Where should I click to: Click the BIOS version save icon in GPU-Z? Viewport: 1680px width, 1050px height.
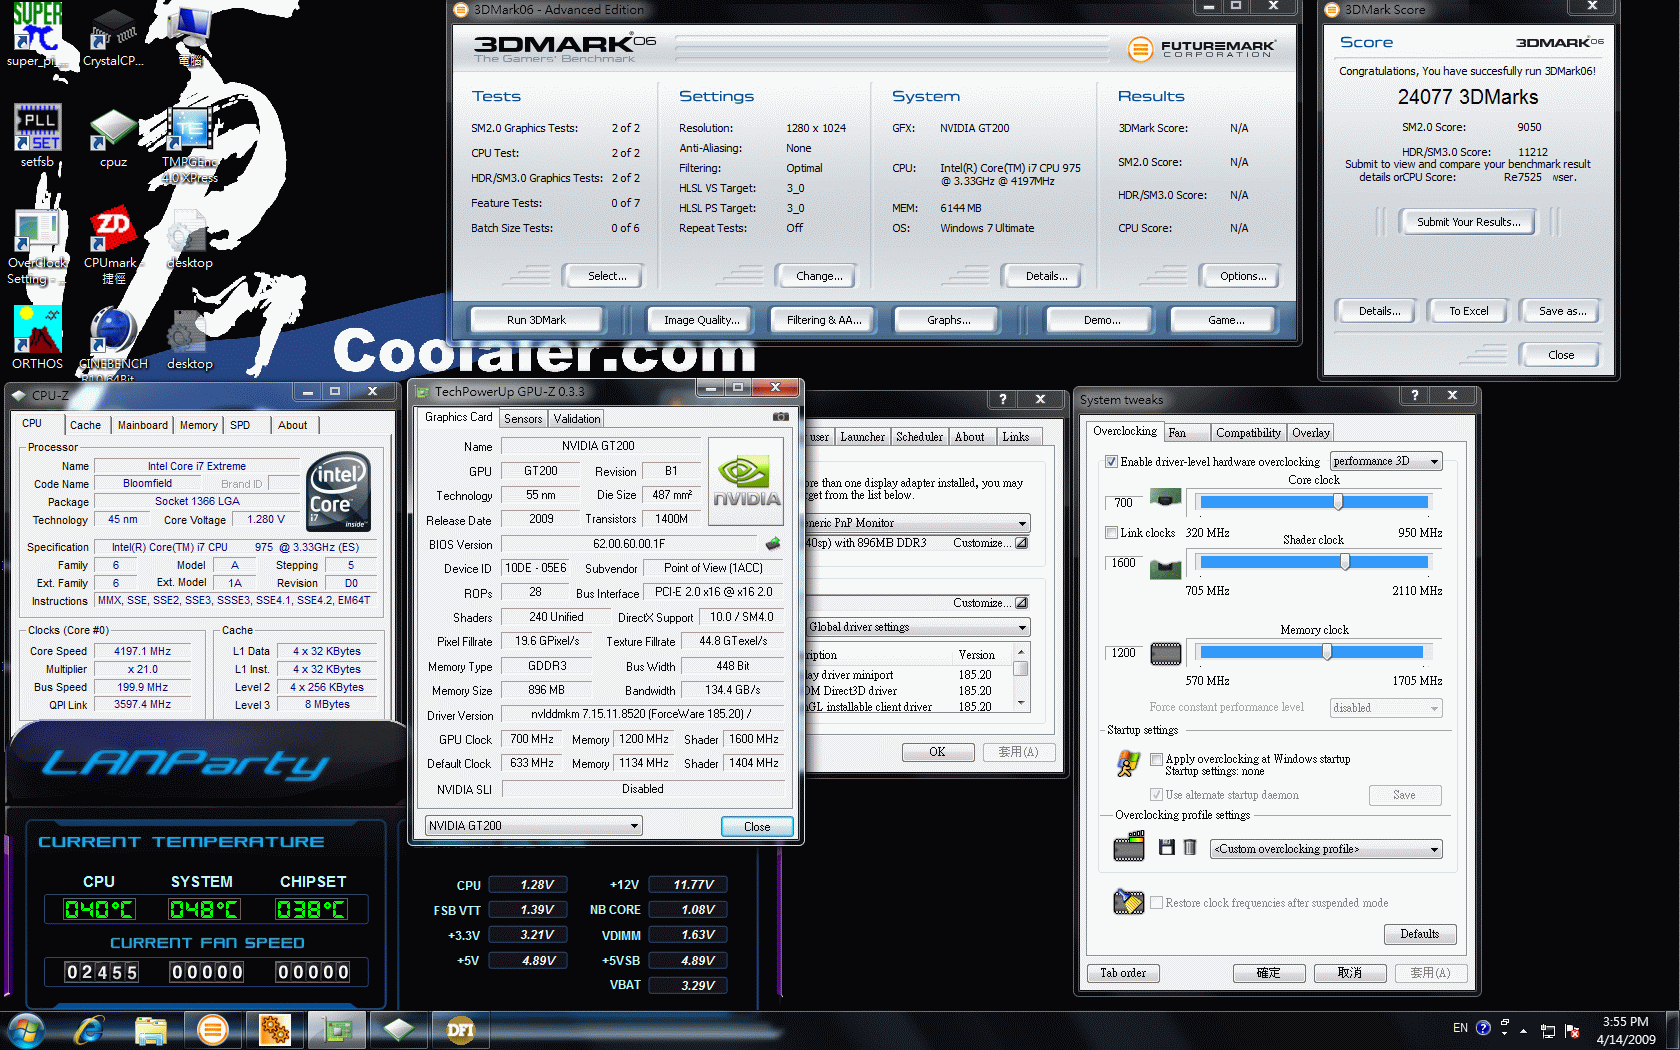pos(773,544)
